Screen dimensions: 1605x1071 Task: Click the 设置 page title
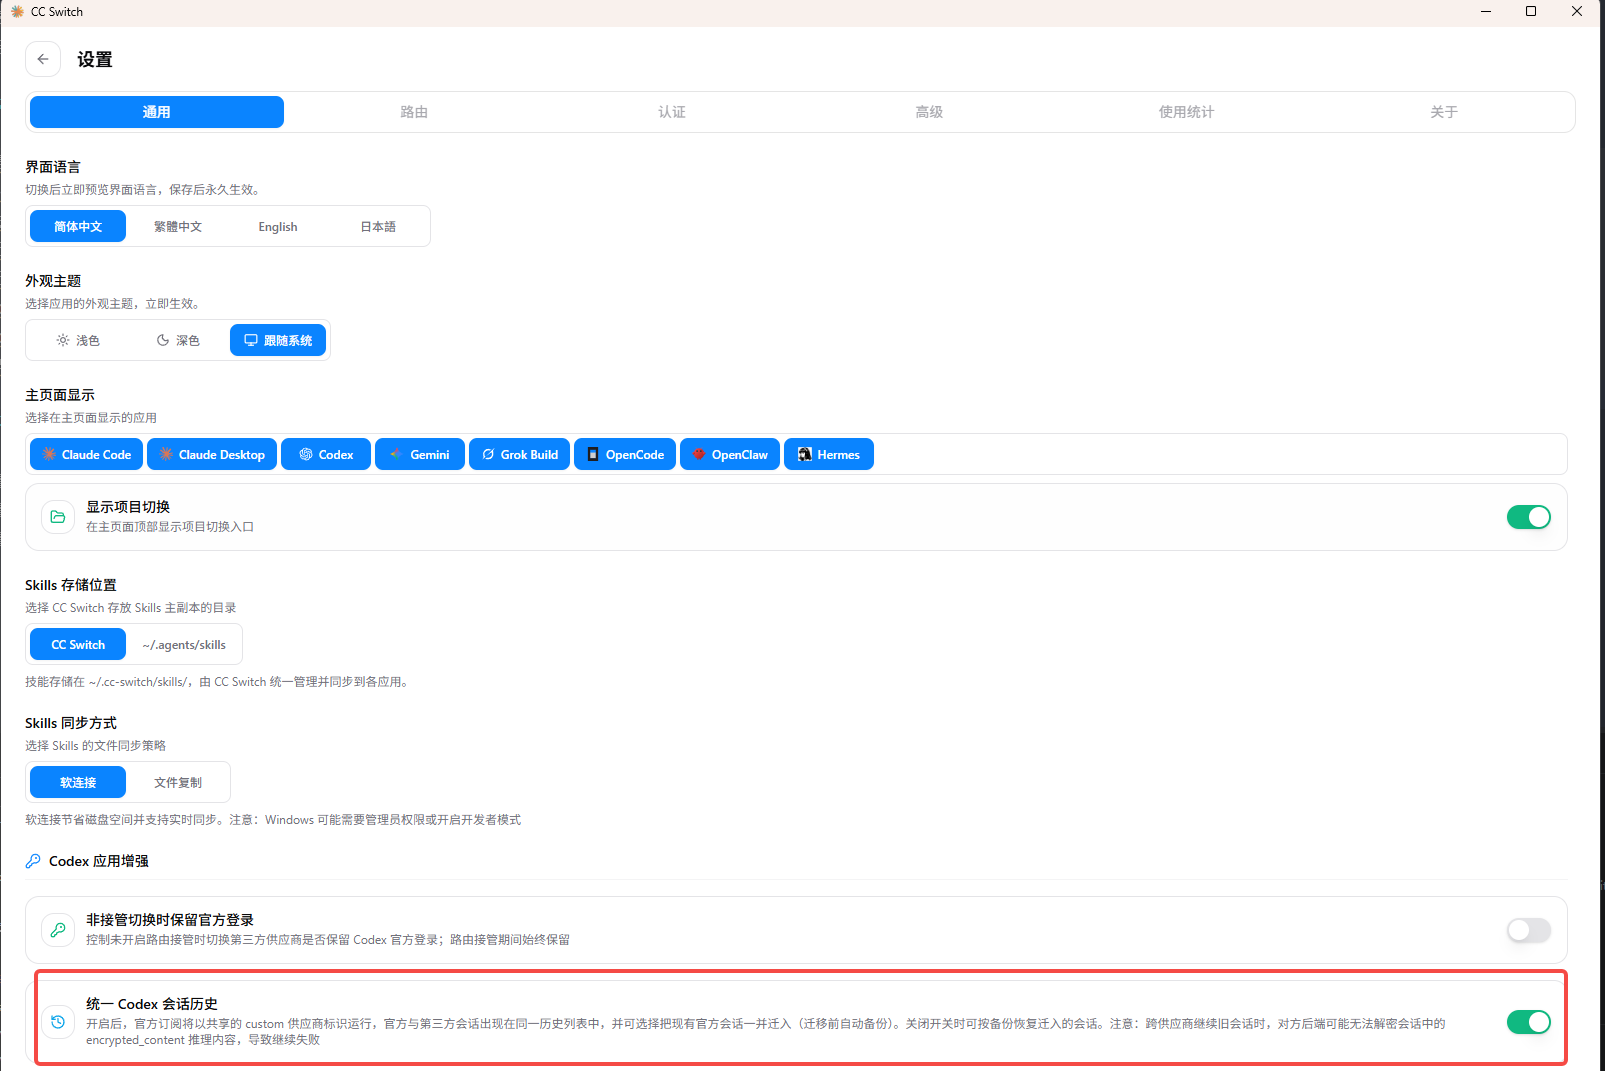click(x=95, y=59)
